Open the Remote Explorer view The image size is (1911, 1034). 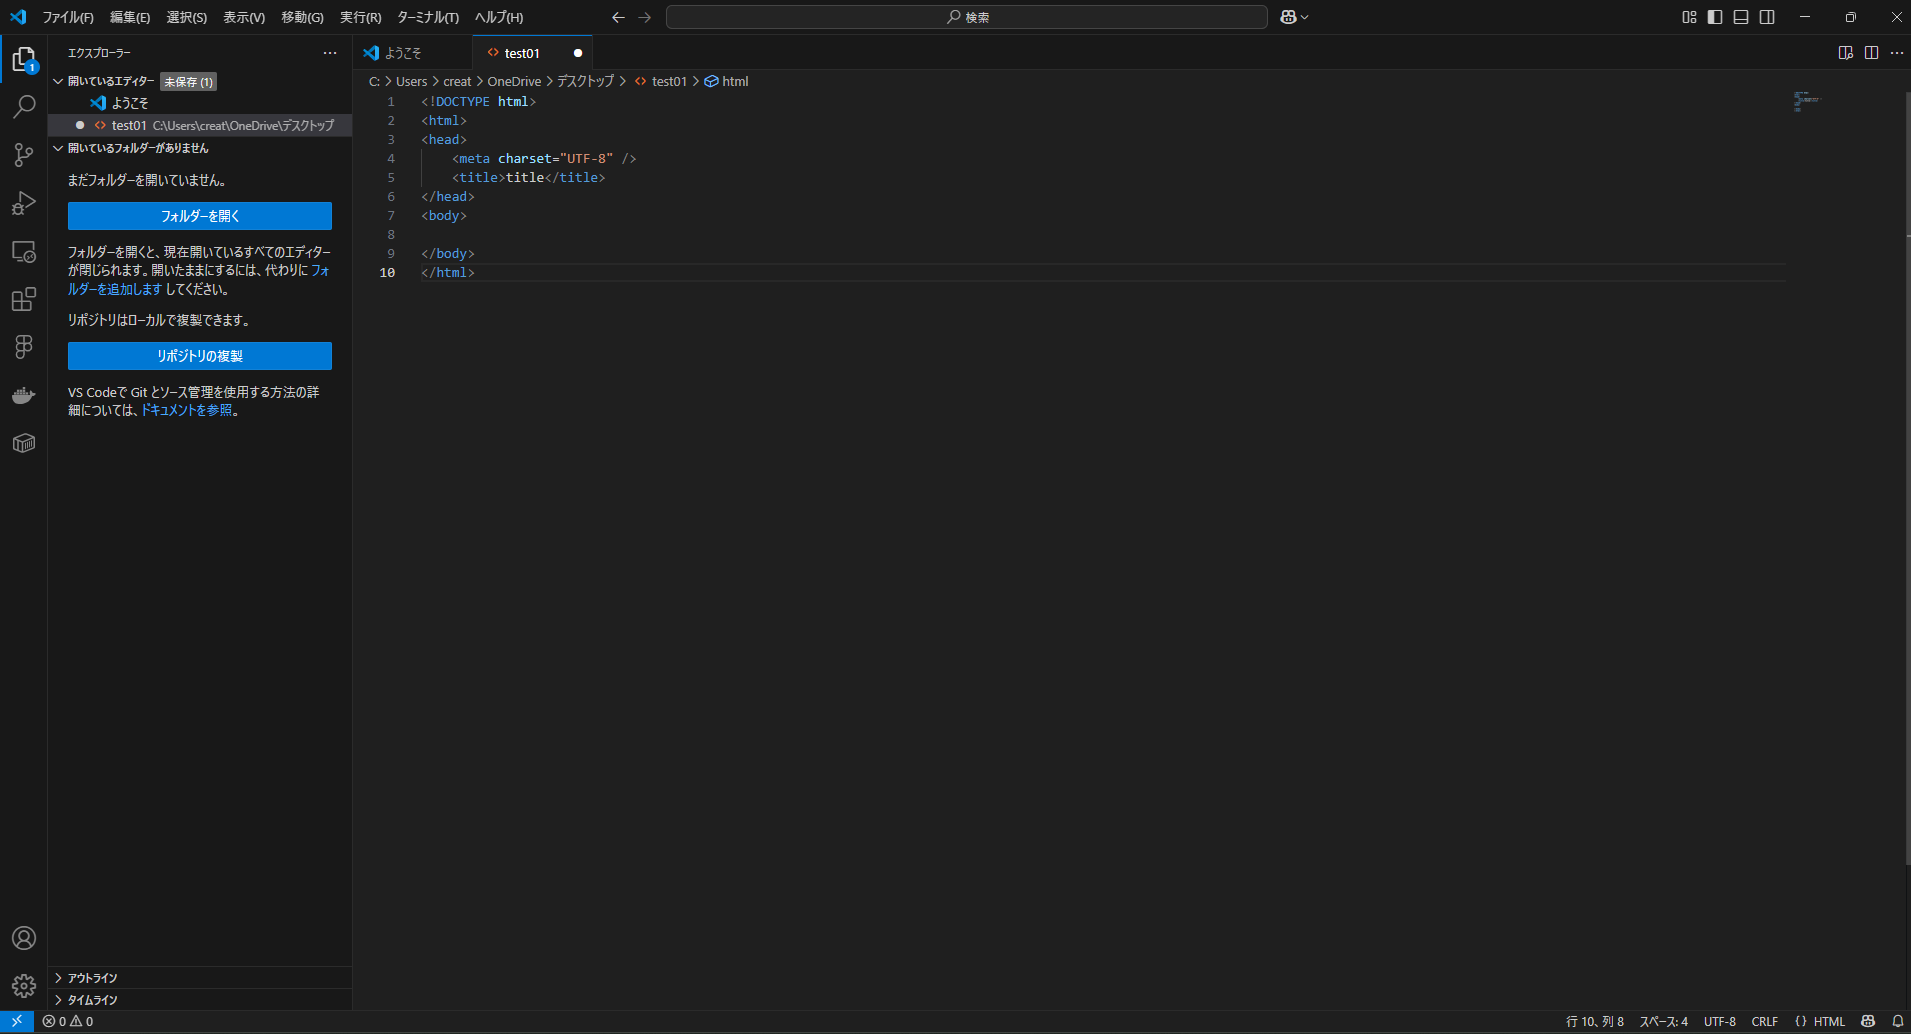(24, 251)
